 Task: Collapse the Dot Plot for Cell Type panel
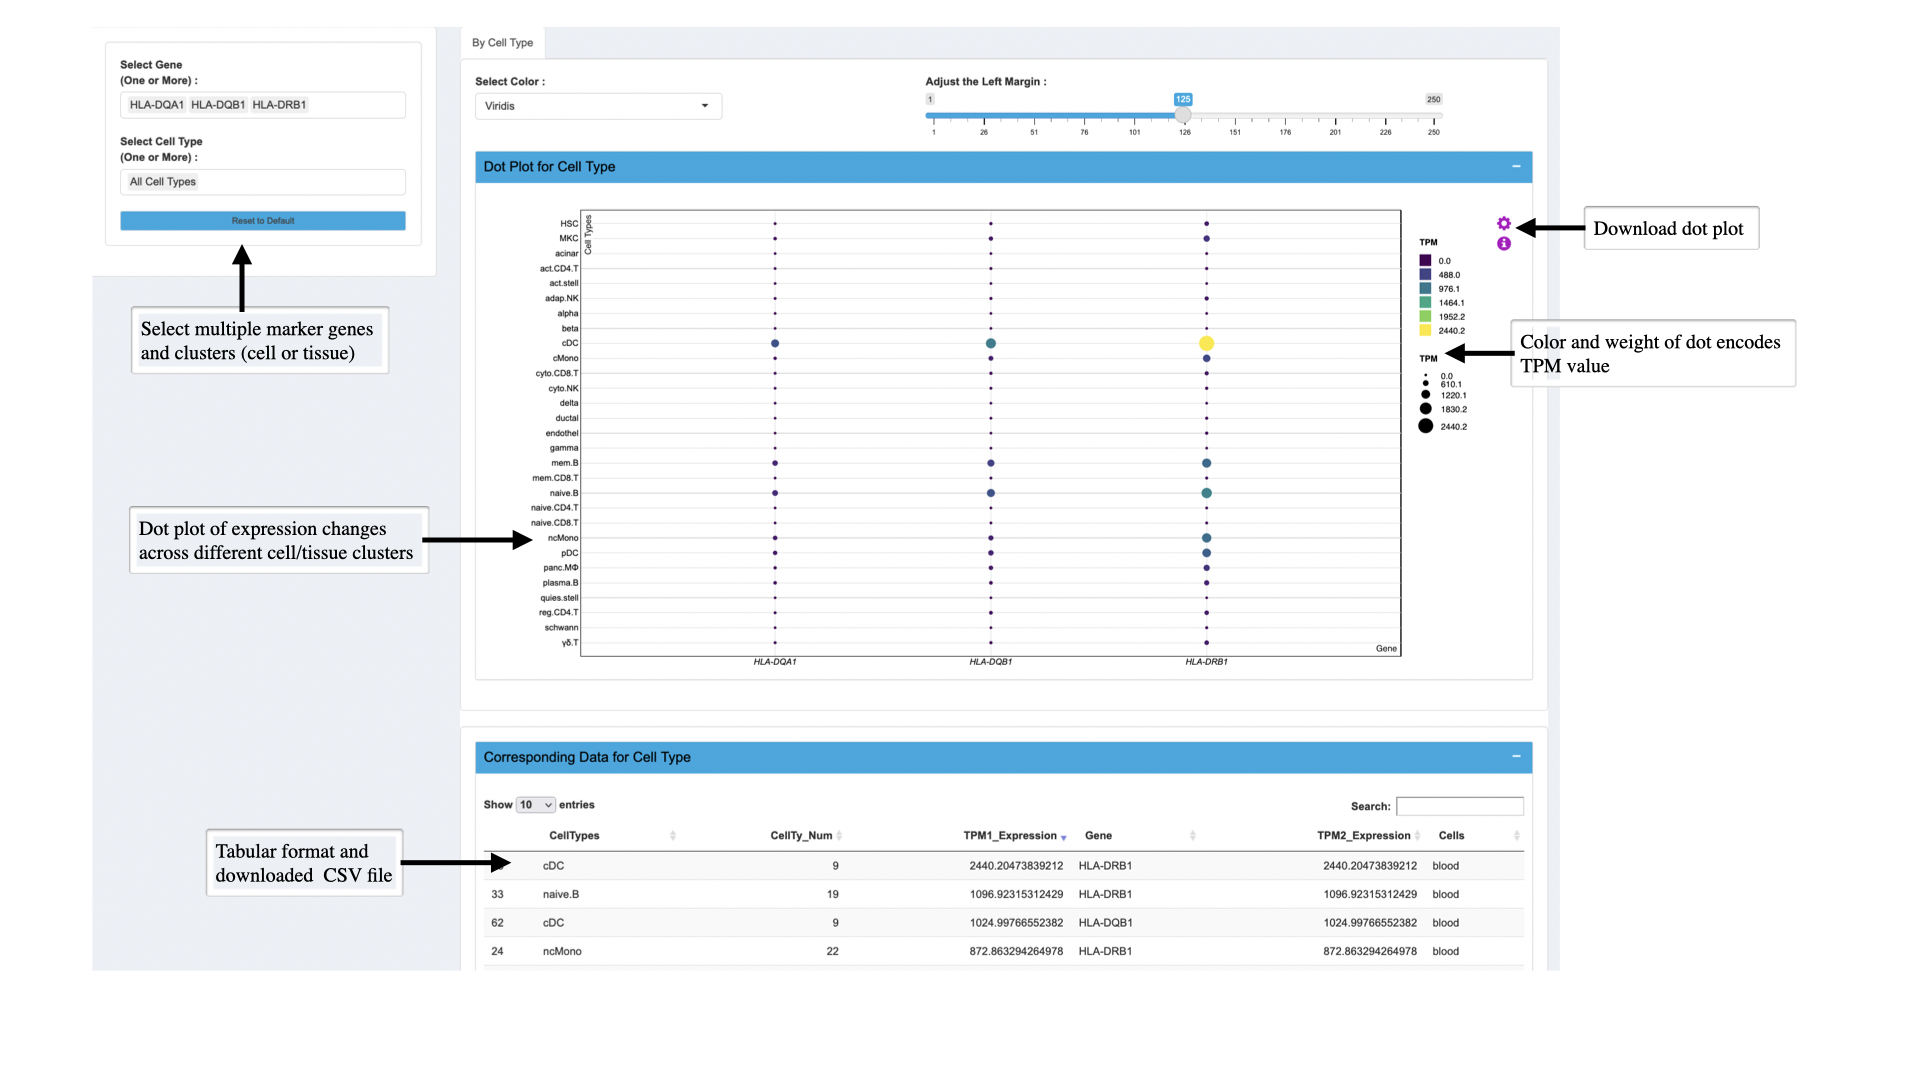point(1516,167)
